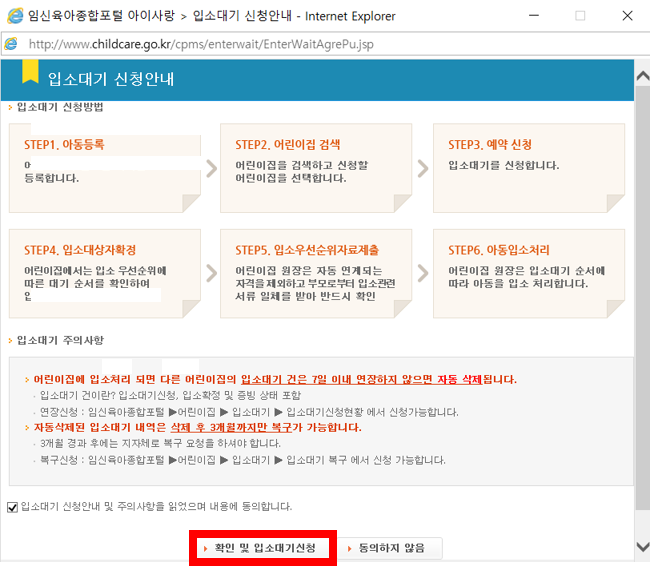
Task: Toggle the 입소대기 신청안내 동의 checkbox
Action: pos(12,507)
